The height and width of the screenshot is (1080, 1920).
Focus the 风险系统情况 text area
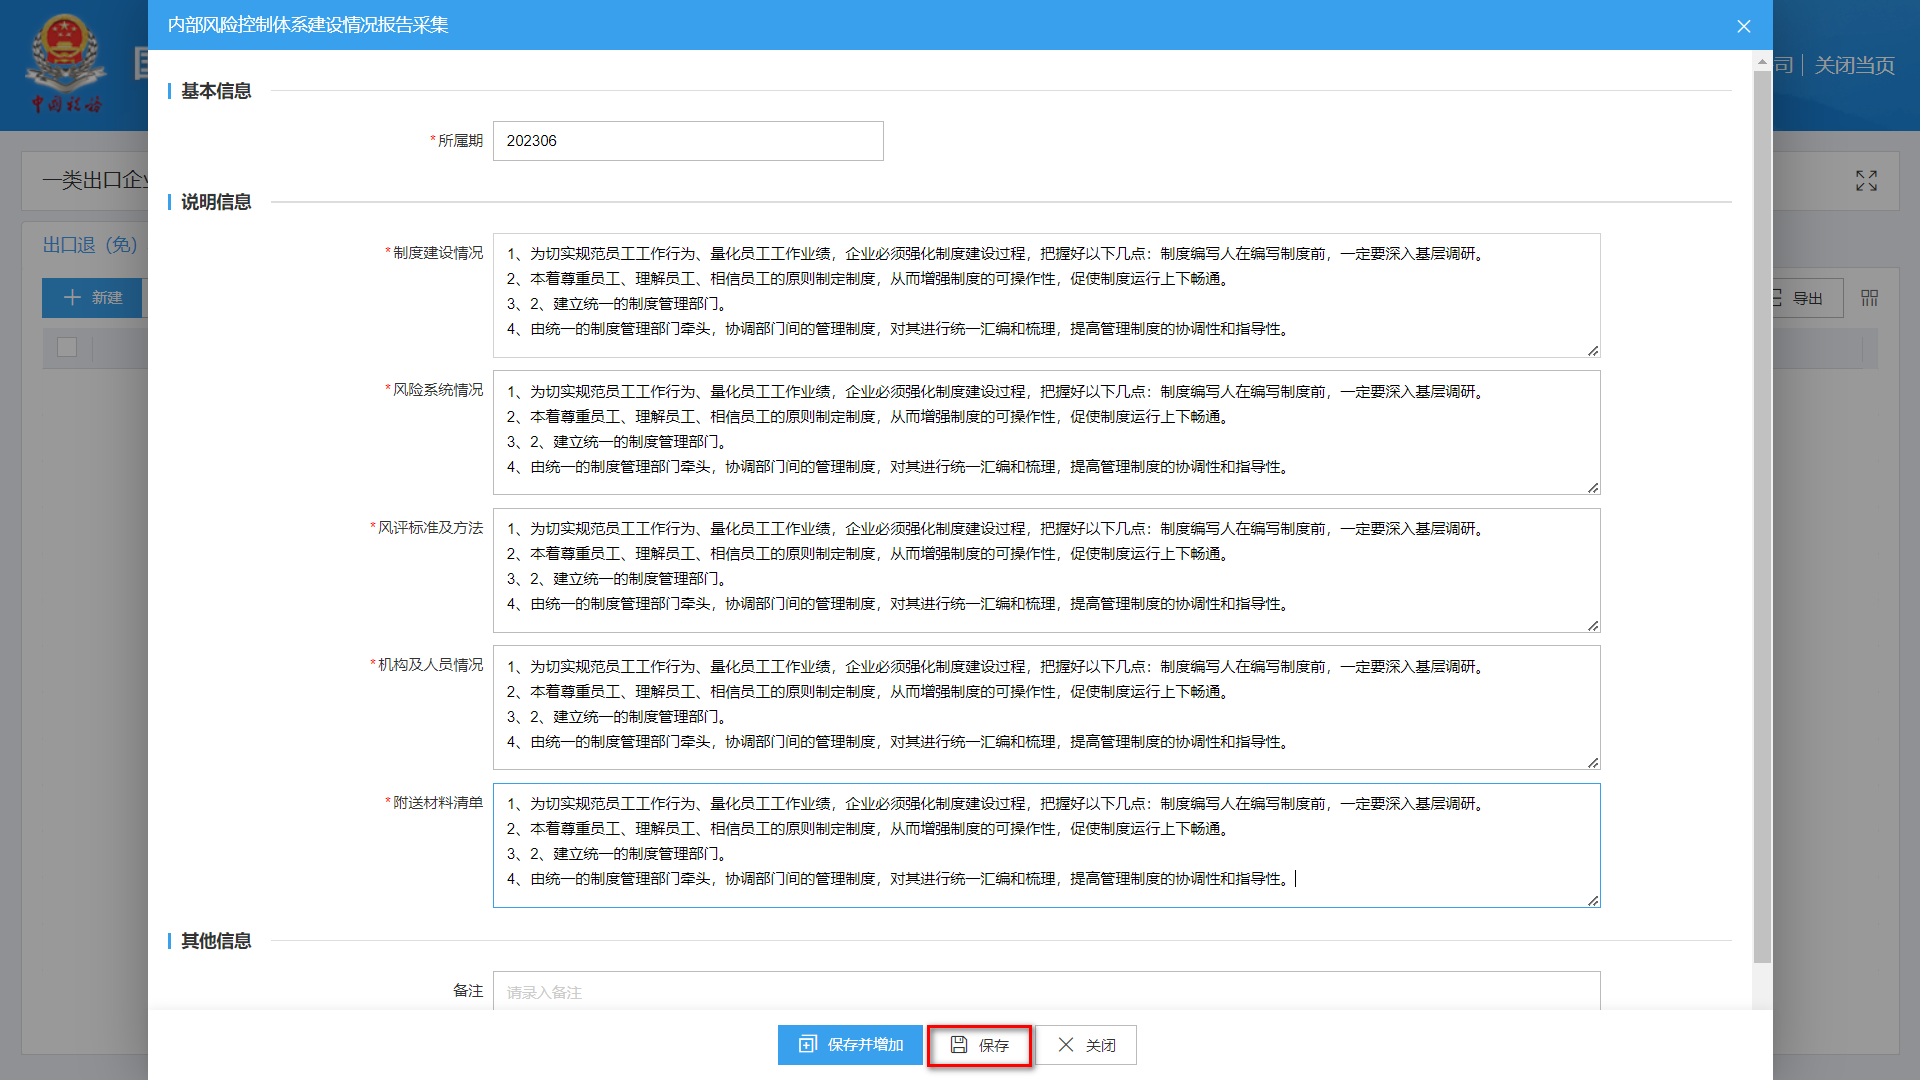click(1046, 432)
